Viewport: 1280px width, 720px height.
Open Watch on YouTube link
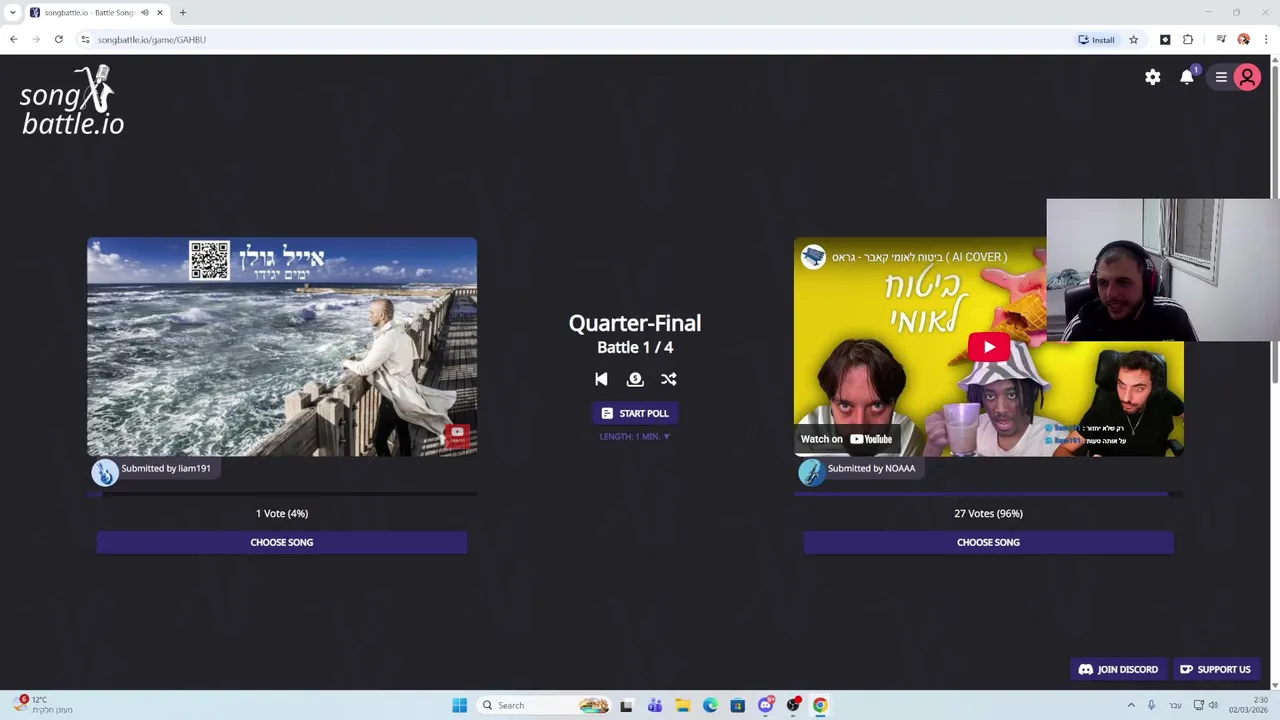click(846, 439)
